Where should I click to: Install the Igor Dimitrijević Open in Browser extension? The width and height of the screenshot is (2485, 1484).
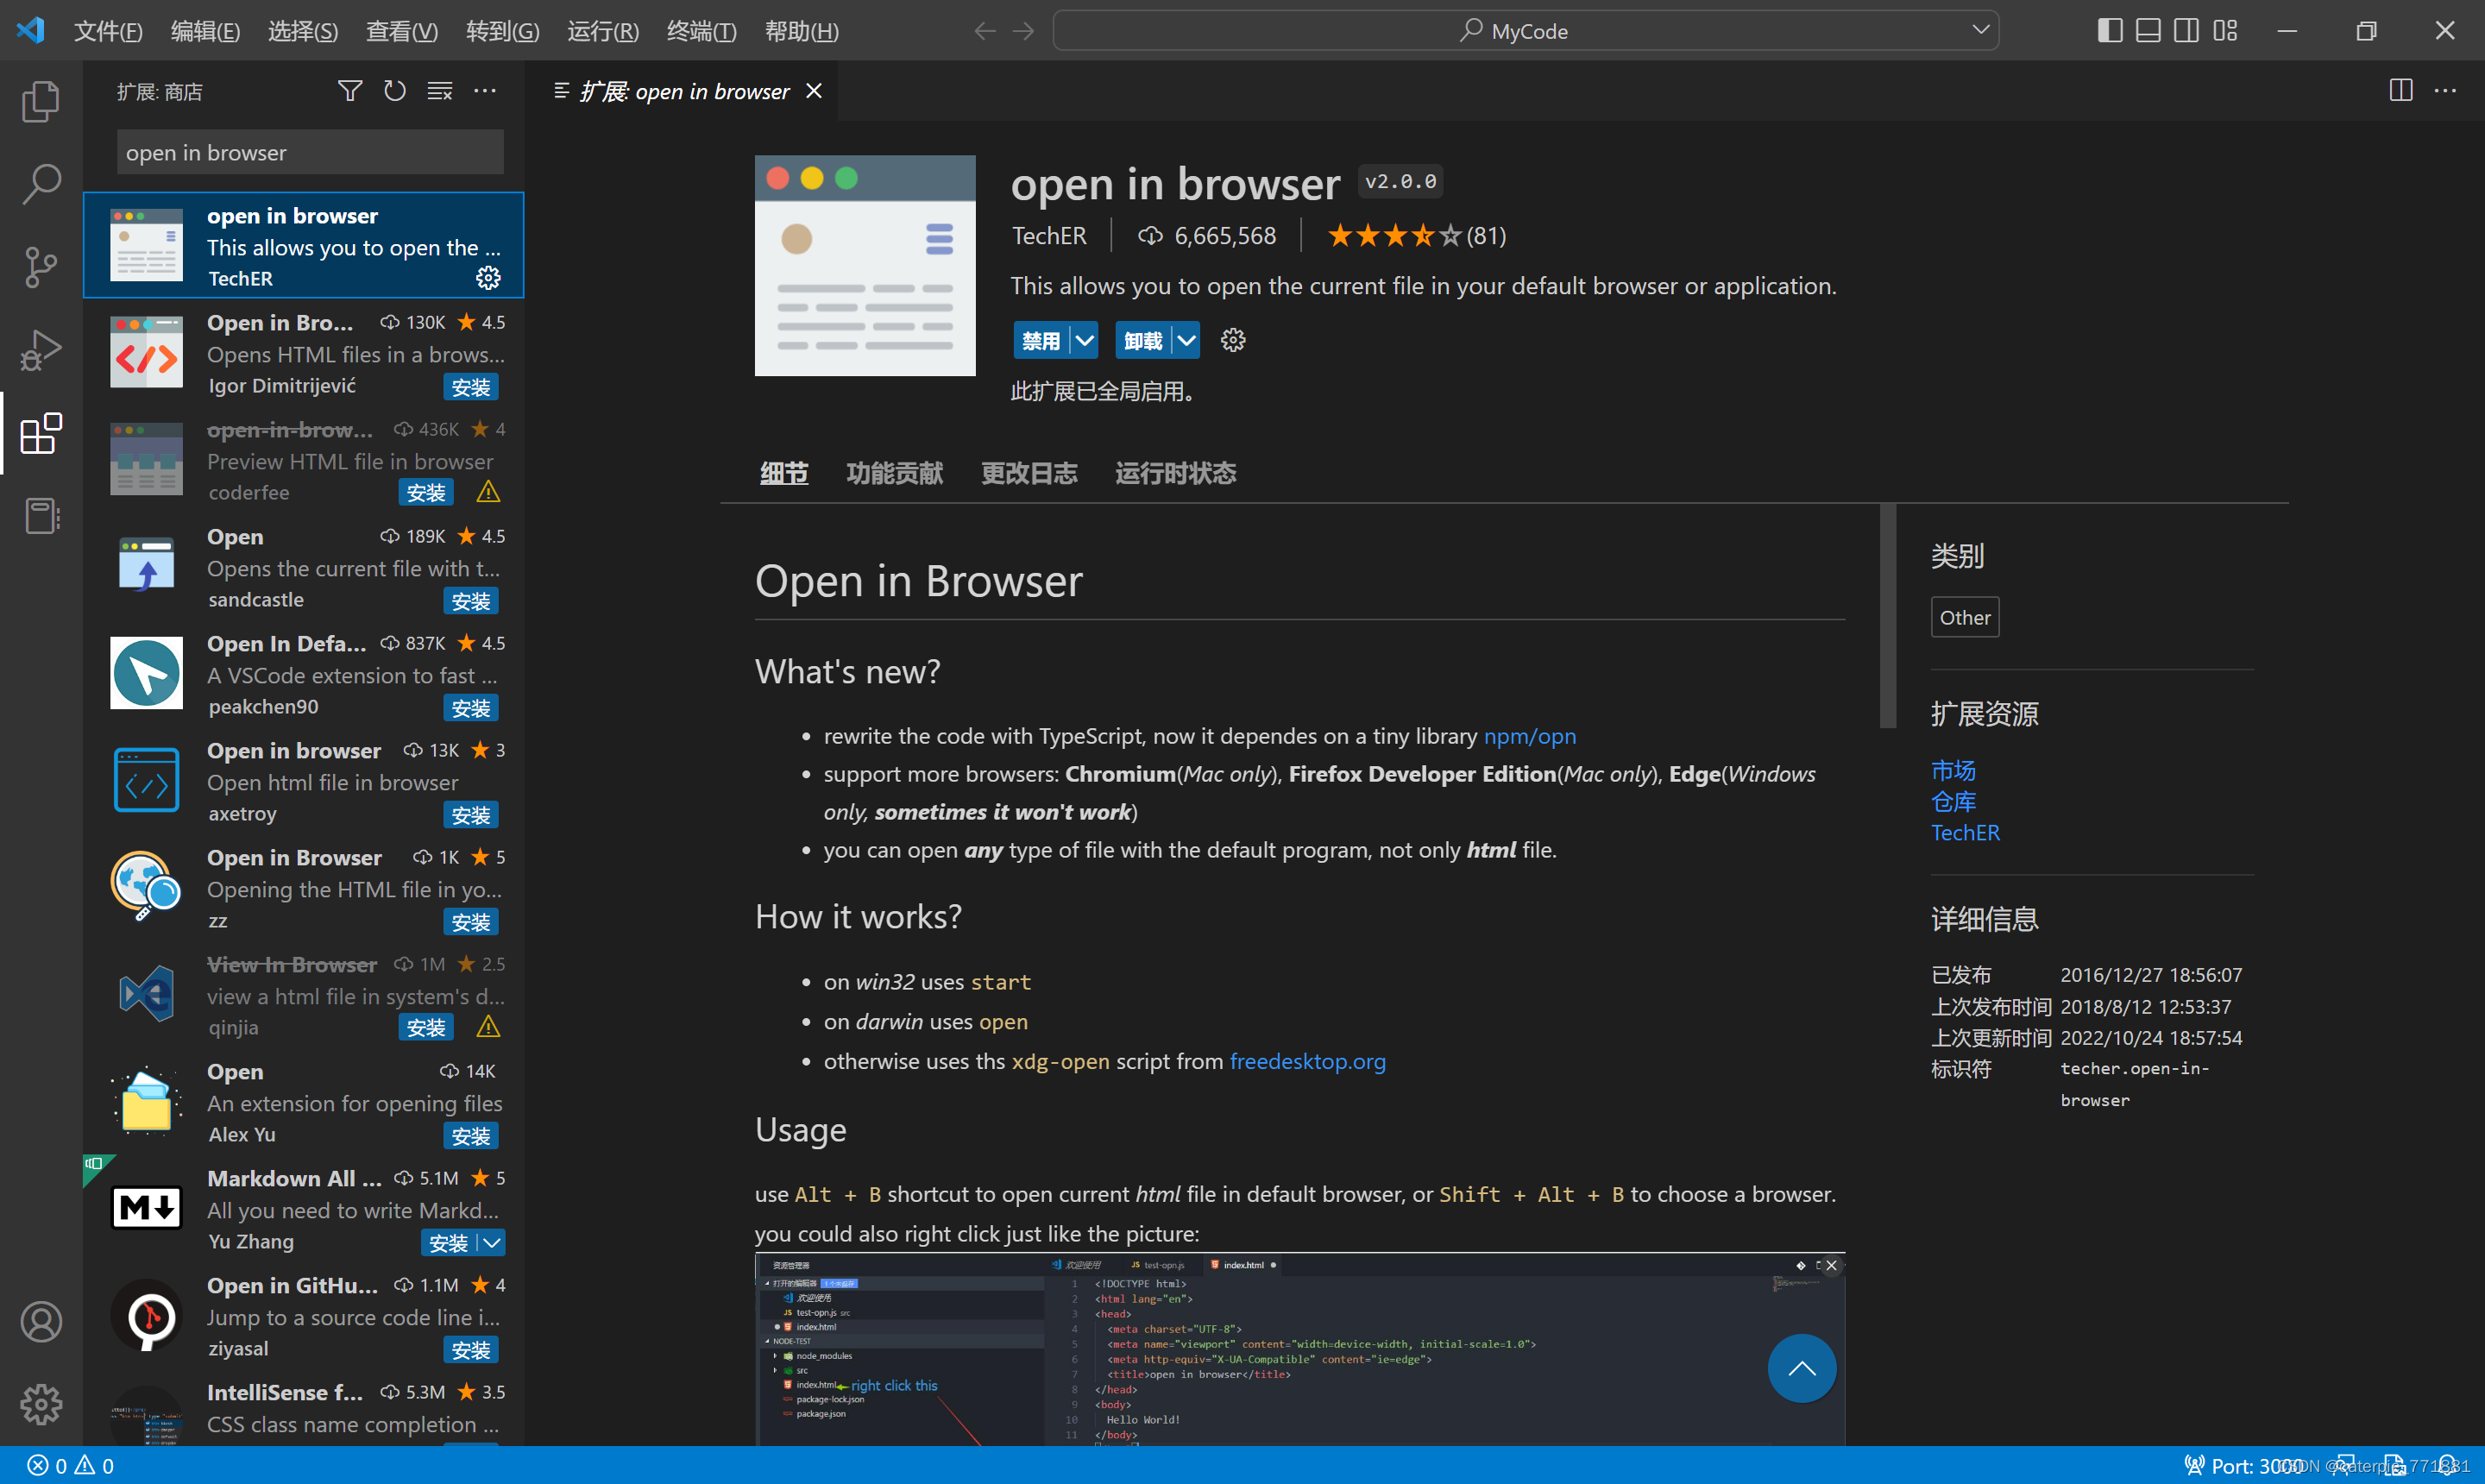point(471,387)
